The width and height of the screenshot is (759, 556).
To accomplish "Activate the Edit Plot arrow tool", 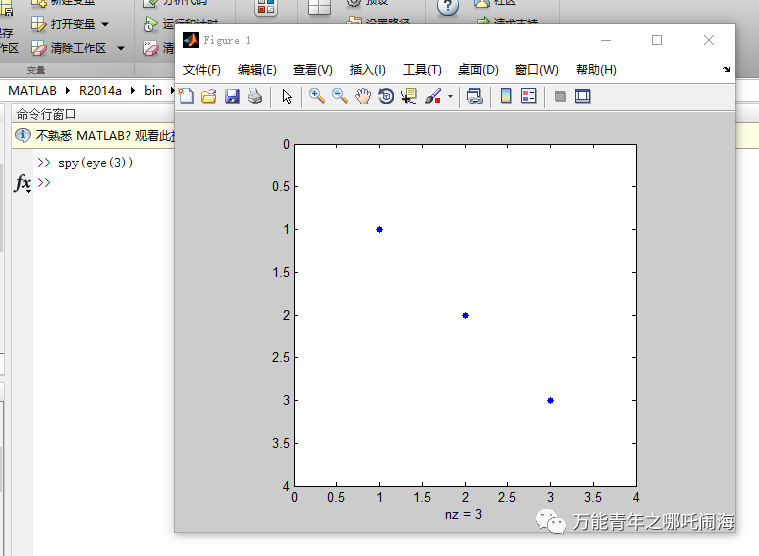I will coord(287,96).
